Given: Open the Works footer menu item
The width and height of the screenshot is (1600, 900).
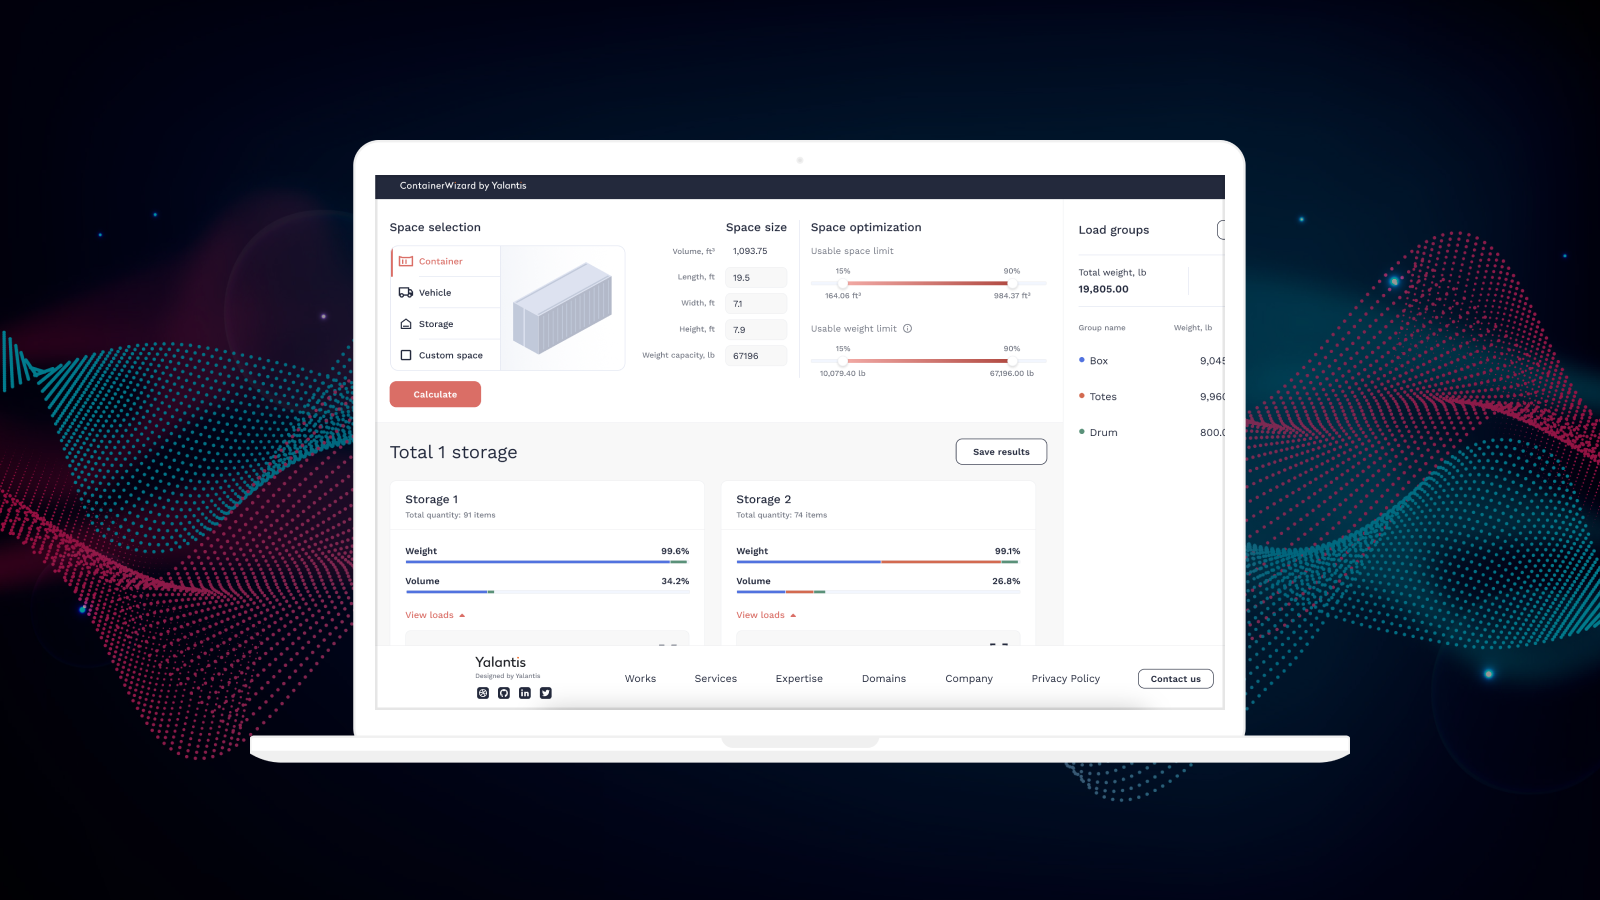Looking at the screenshot, I should tap(640, 679).
